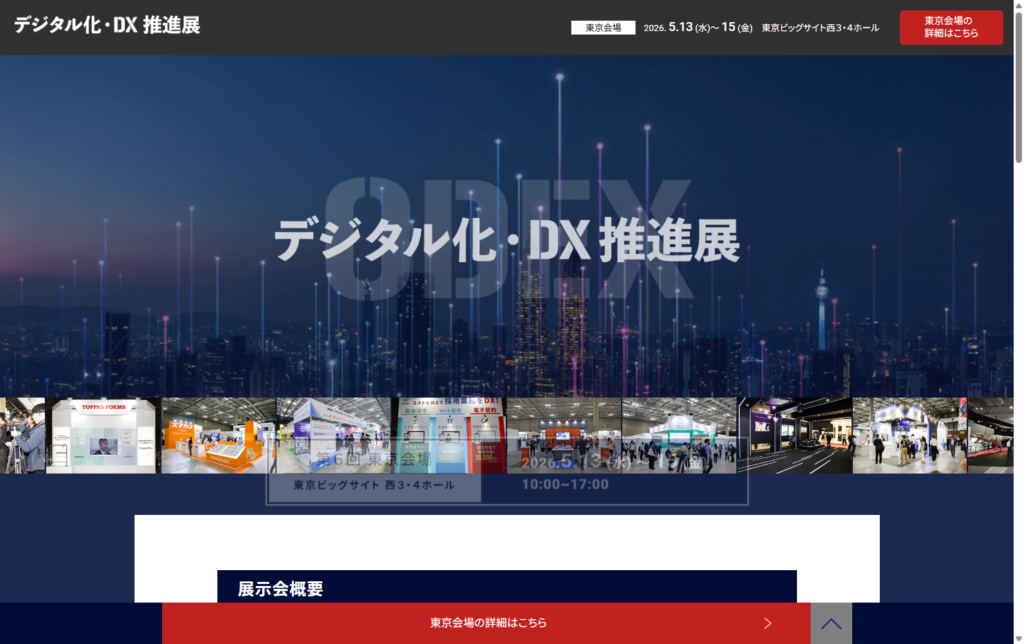The width and height of the screenshot is (1024, 644).
Task: Click the 東京ビッグサイト 西3・4ホール venue box
Action: click(374, 485)
